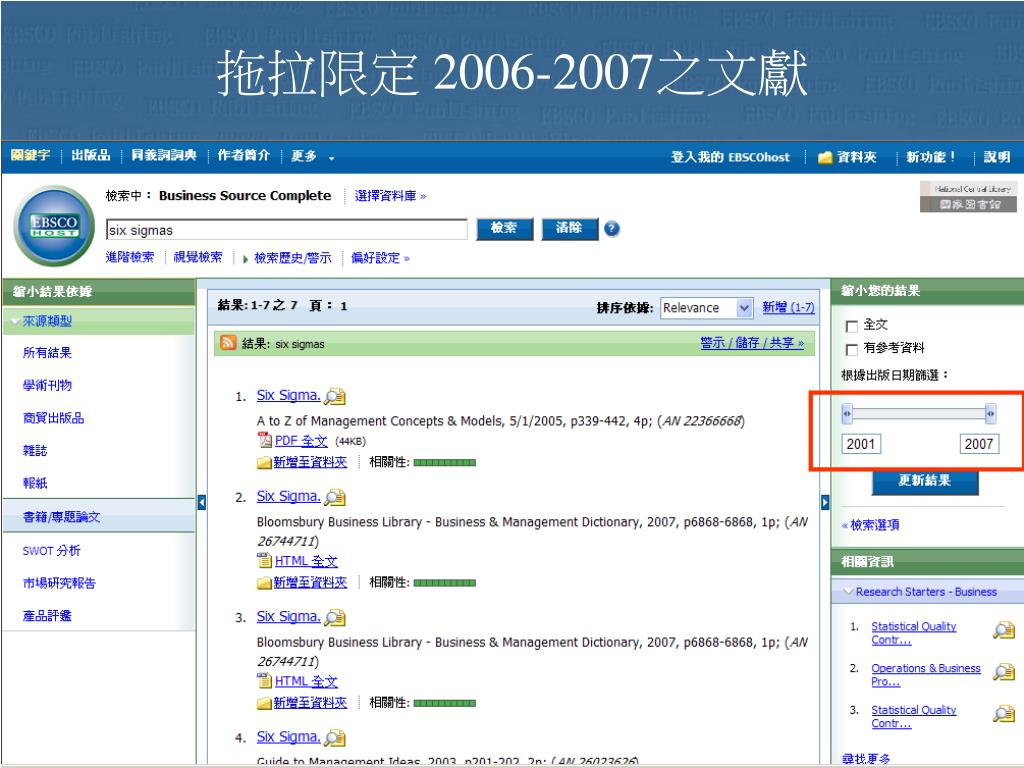Open 作者簡介 menu item
The image size is (1024, 768).
coord(244,155)
